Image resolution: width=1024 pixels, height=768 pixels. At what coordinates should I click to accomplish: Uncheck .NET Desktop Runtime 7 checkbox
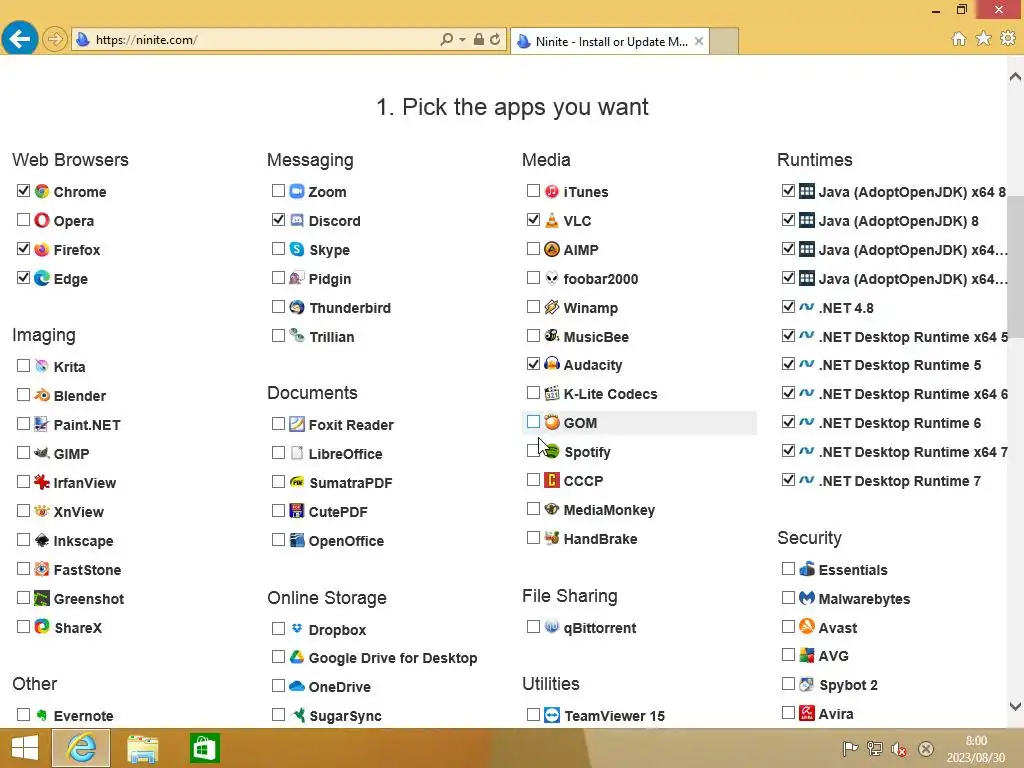pyautogui.click(x=788, y=480)
